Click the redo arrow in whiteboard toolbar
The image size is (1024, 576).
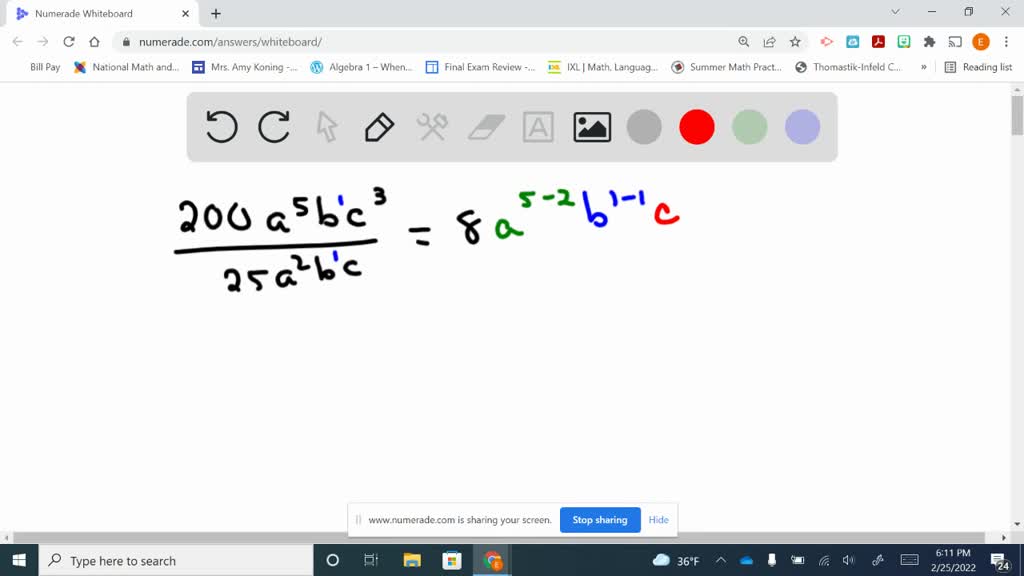pos(274,127)
